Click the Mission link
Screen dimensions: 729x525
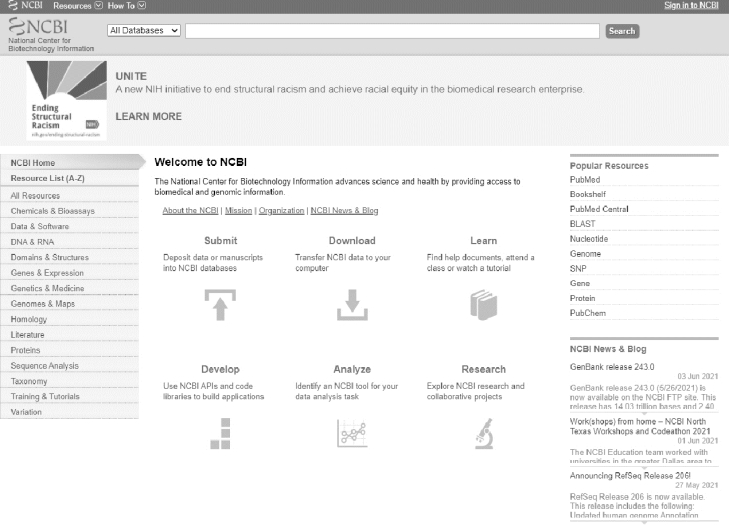pyautogui.click(x=239, y=211)
